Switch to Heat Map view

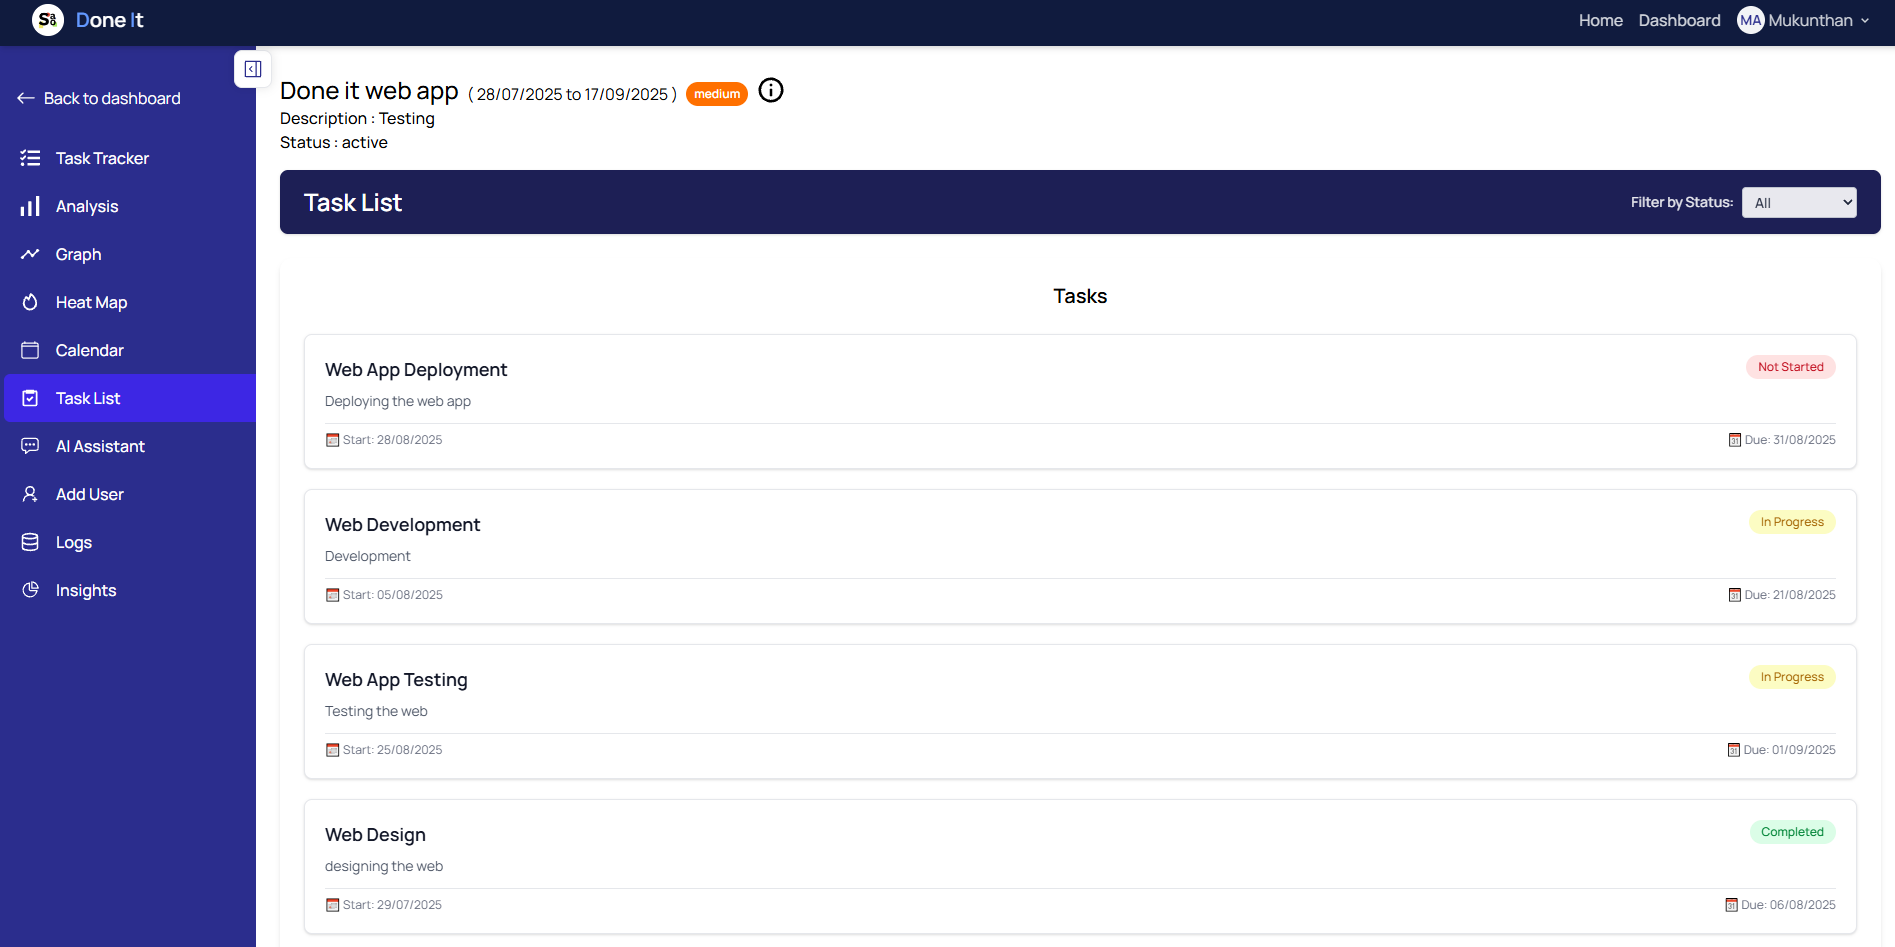click(130, 302)
